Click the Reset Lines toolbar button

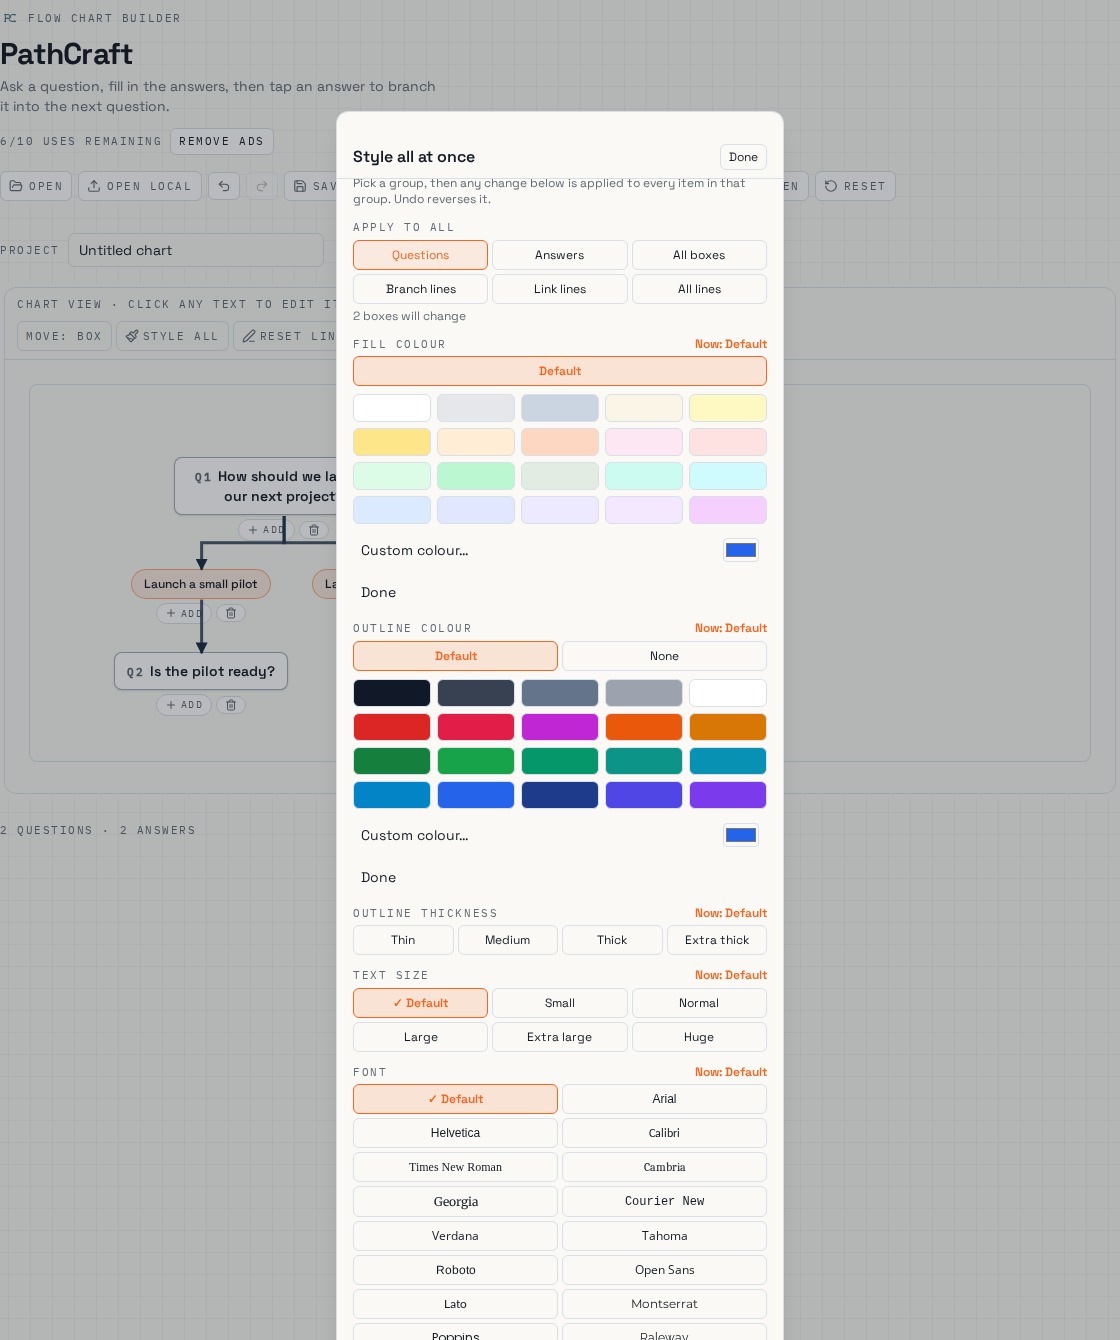coord(288,336)
